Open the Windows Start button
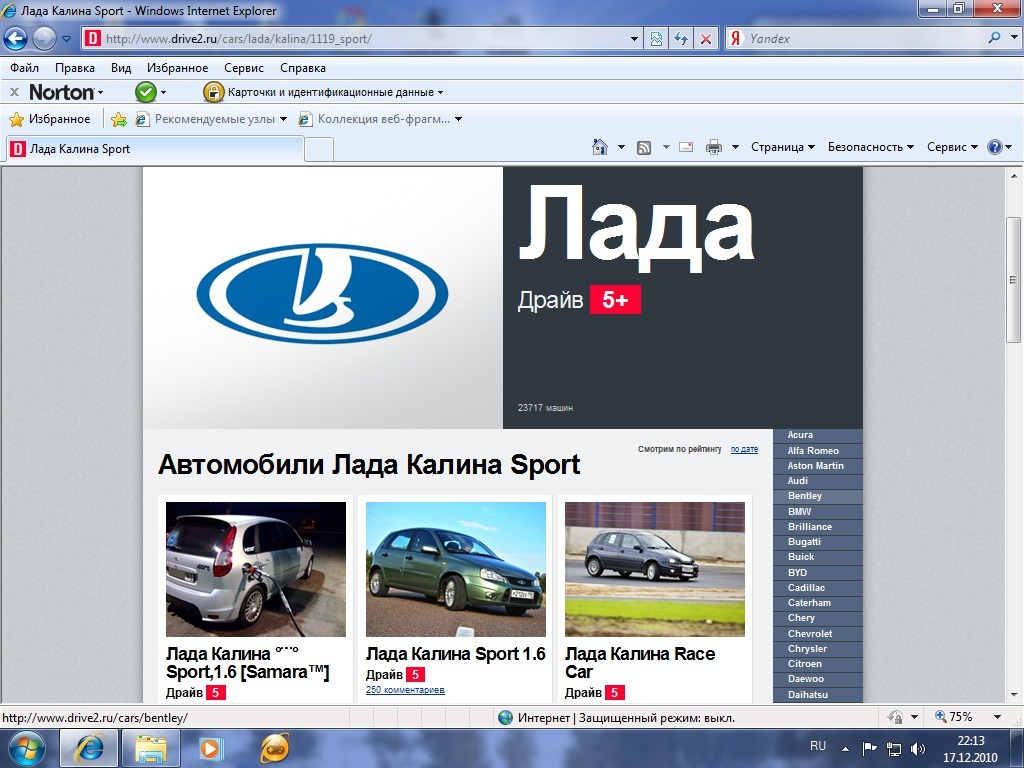This screenshot has width=1024, height=768. click(25, 748)
